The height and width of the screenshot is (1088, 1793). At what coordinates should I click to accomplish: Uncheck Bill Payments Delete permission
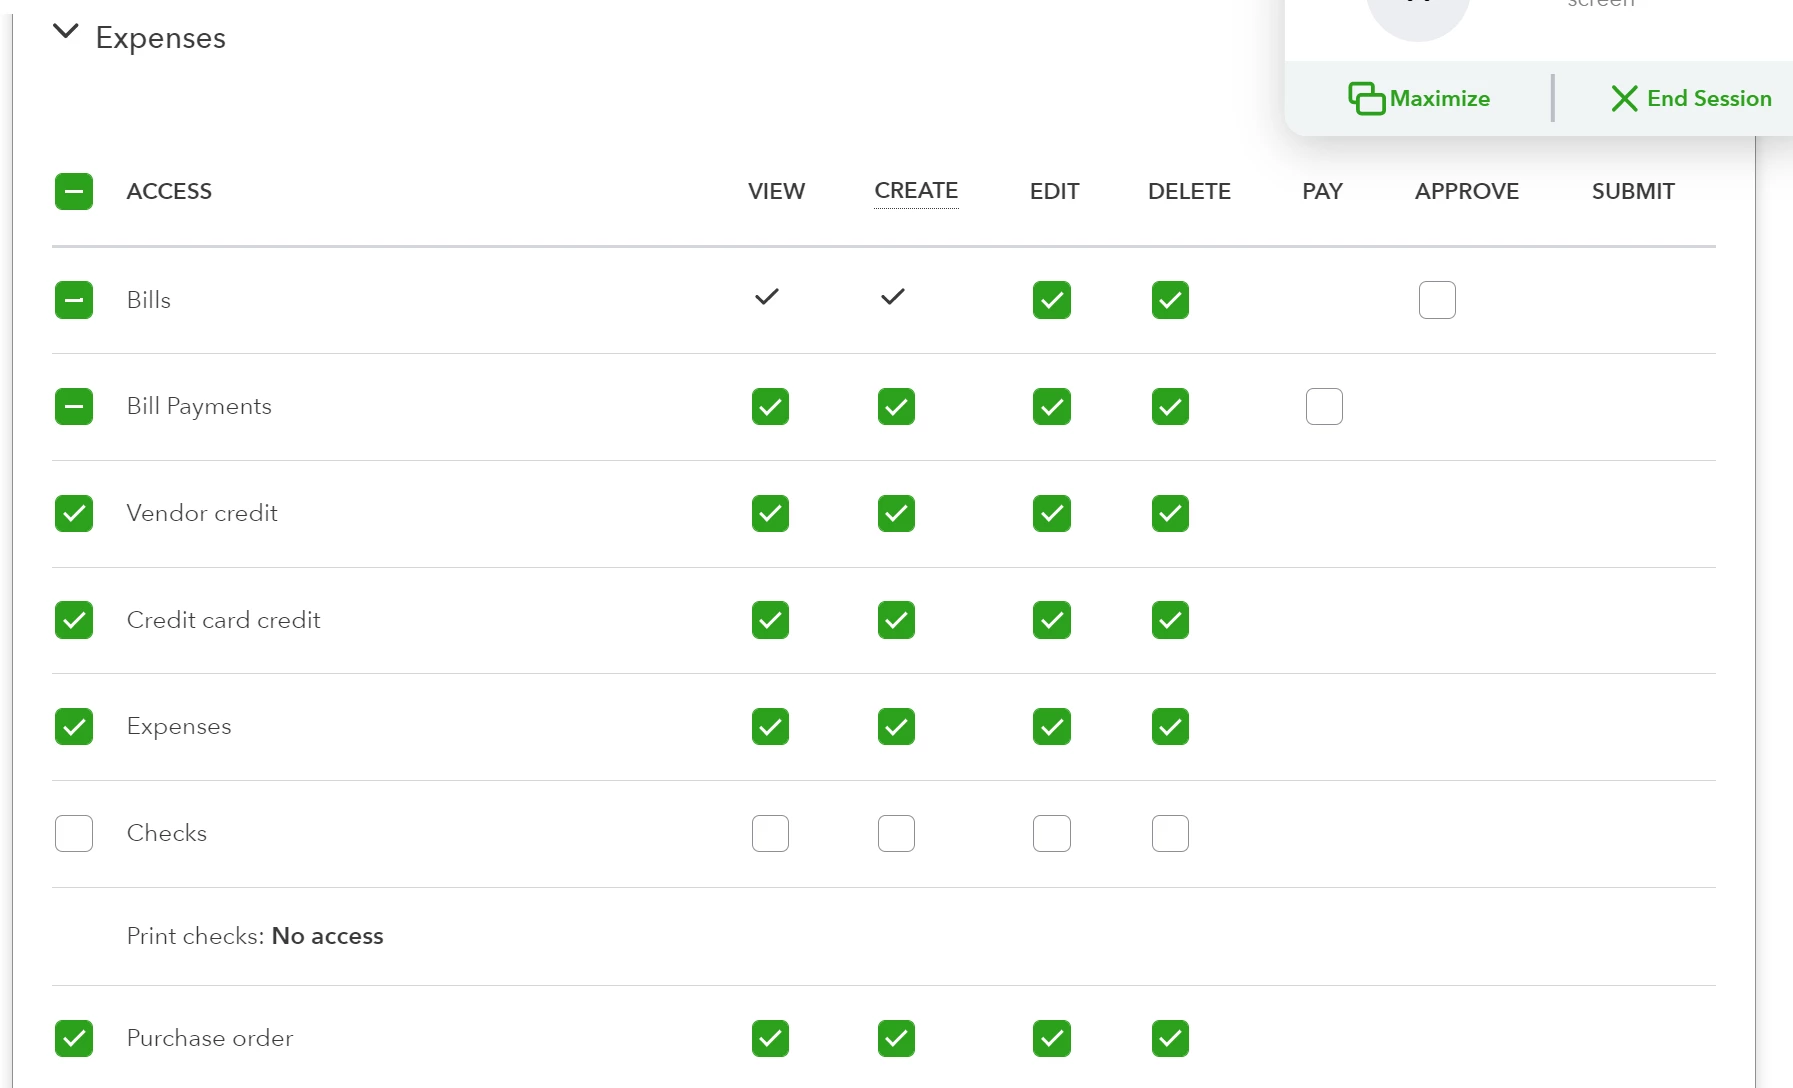[x=1170, y=407]
